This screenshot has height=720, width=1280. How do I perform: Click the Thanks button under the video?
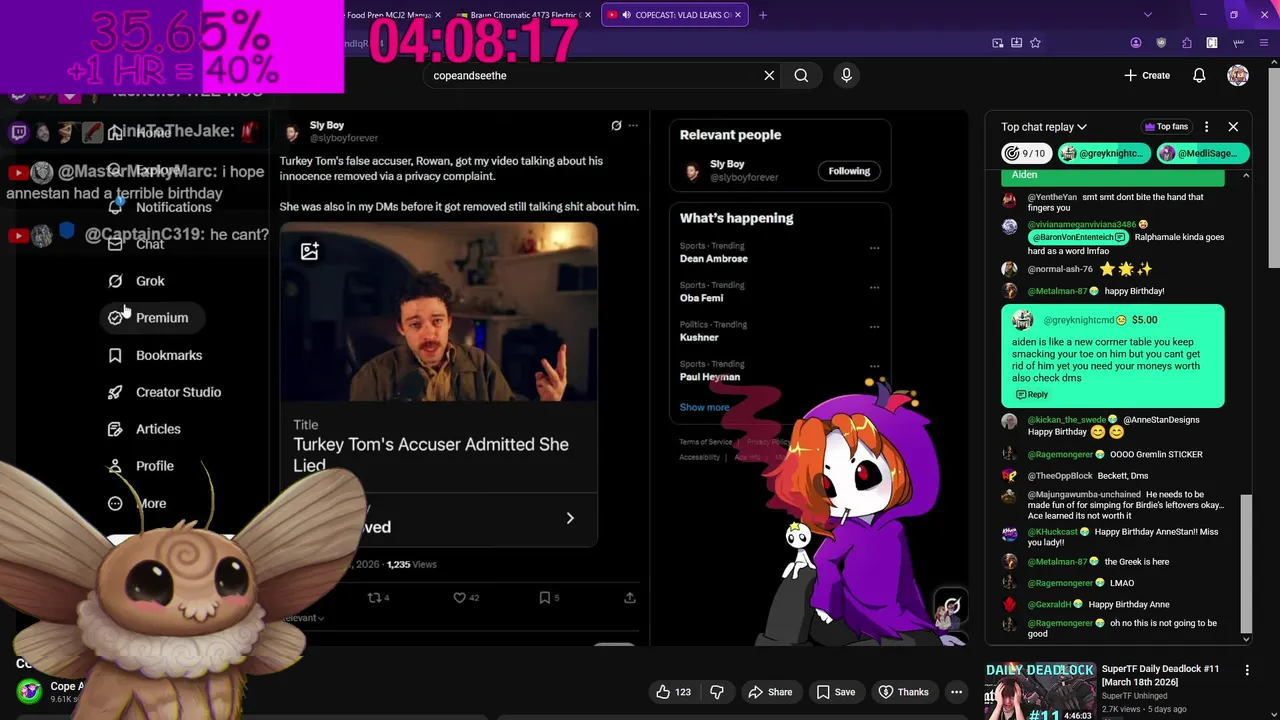click(903, 692)
